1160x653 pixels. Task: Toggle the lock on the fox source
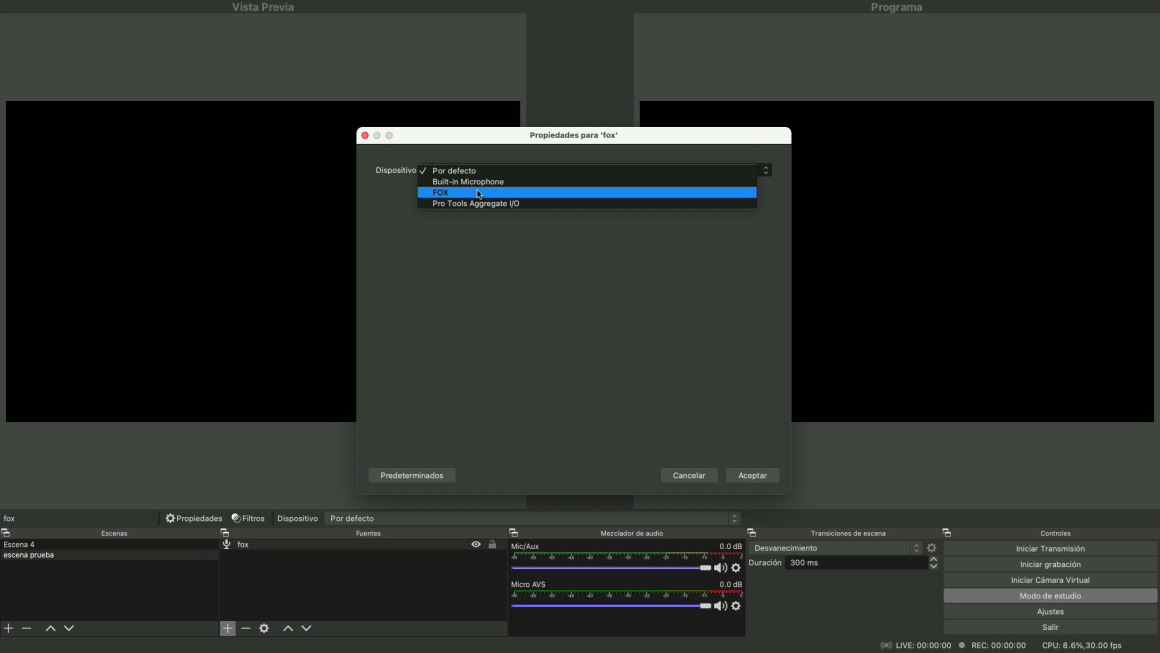(492, 545)
